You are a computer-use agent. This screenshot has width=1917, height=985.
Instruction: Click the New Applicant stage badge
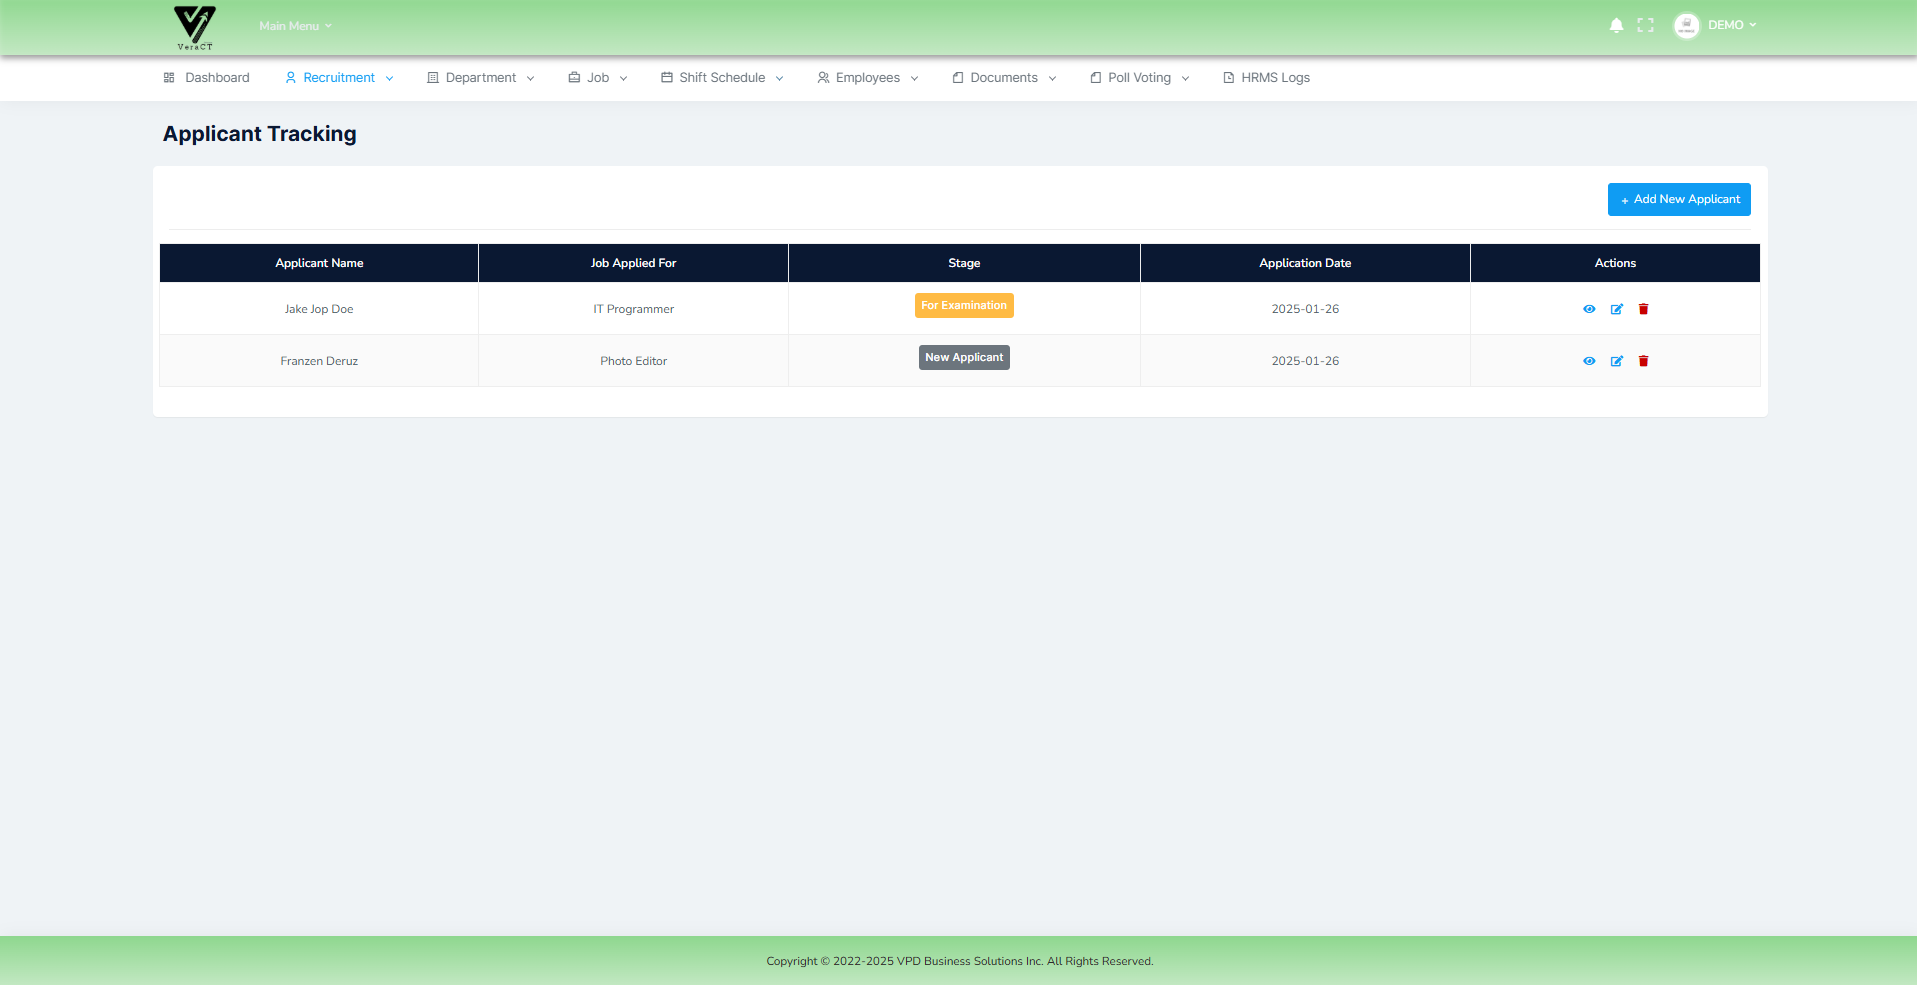coord(964,358)
